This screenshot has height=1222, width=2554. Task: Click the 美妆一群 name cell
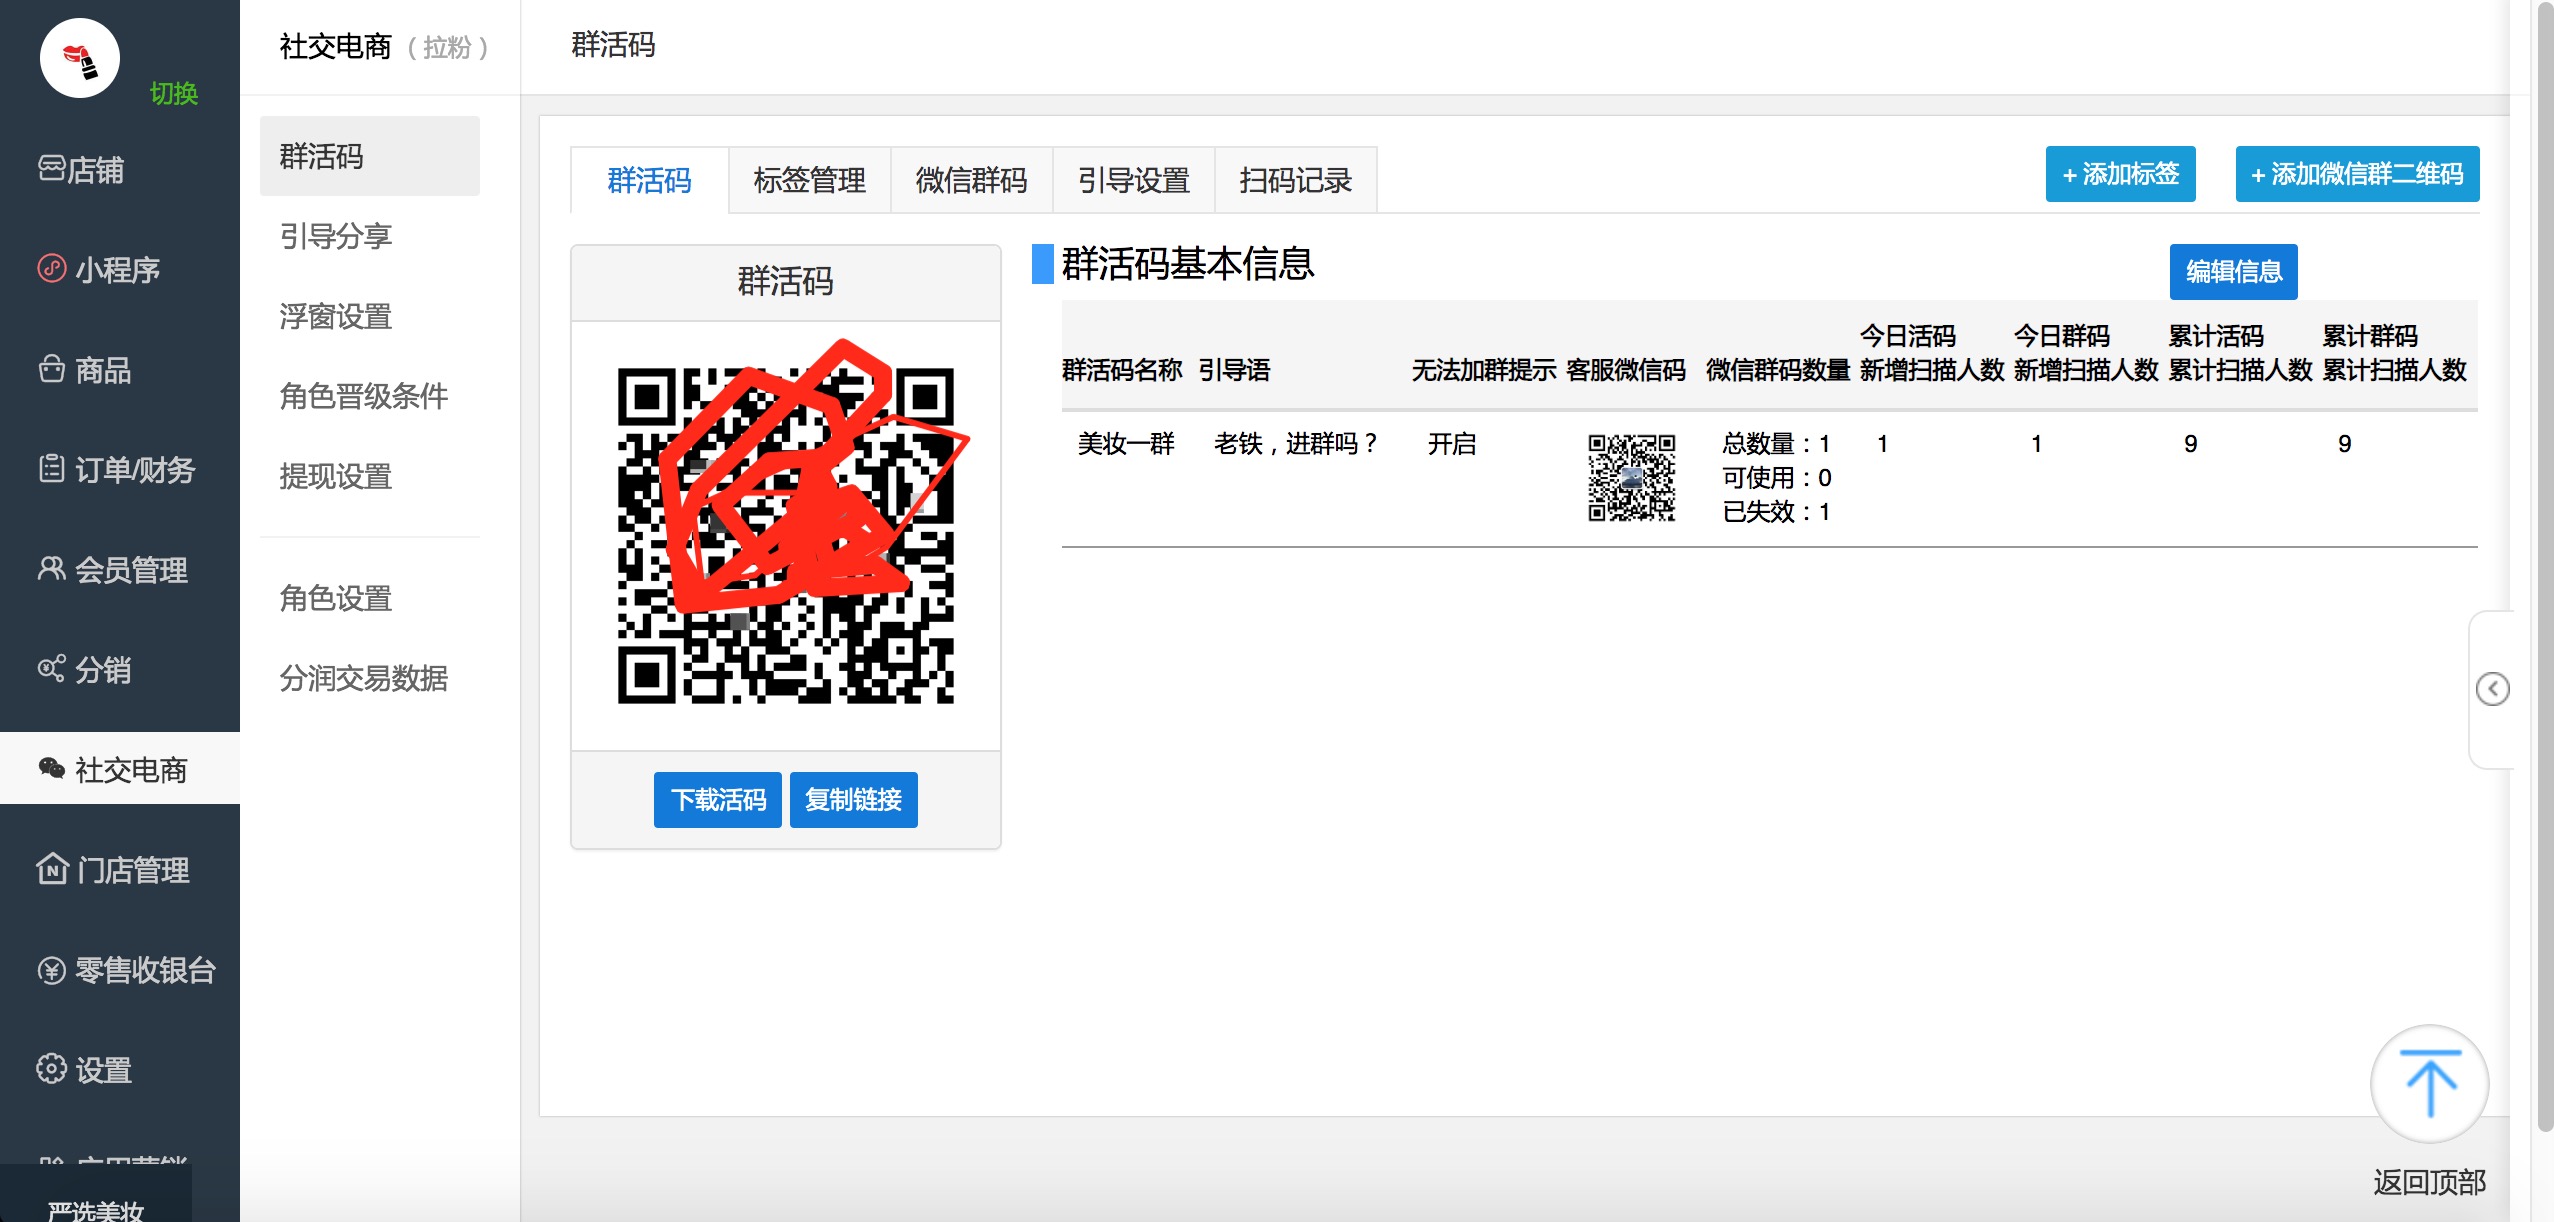[1126, 443]
